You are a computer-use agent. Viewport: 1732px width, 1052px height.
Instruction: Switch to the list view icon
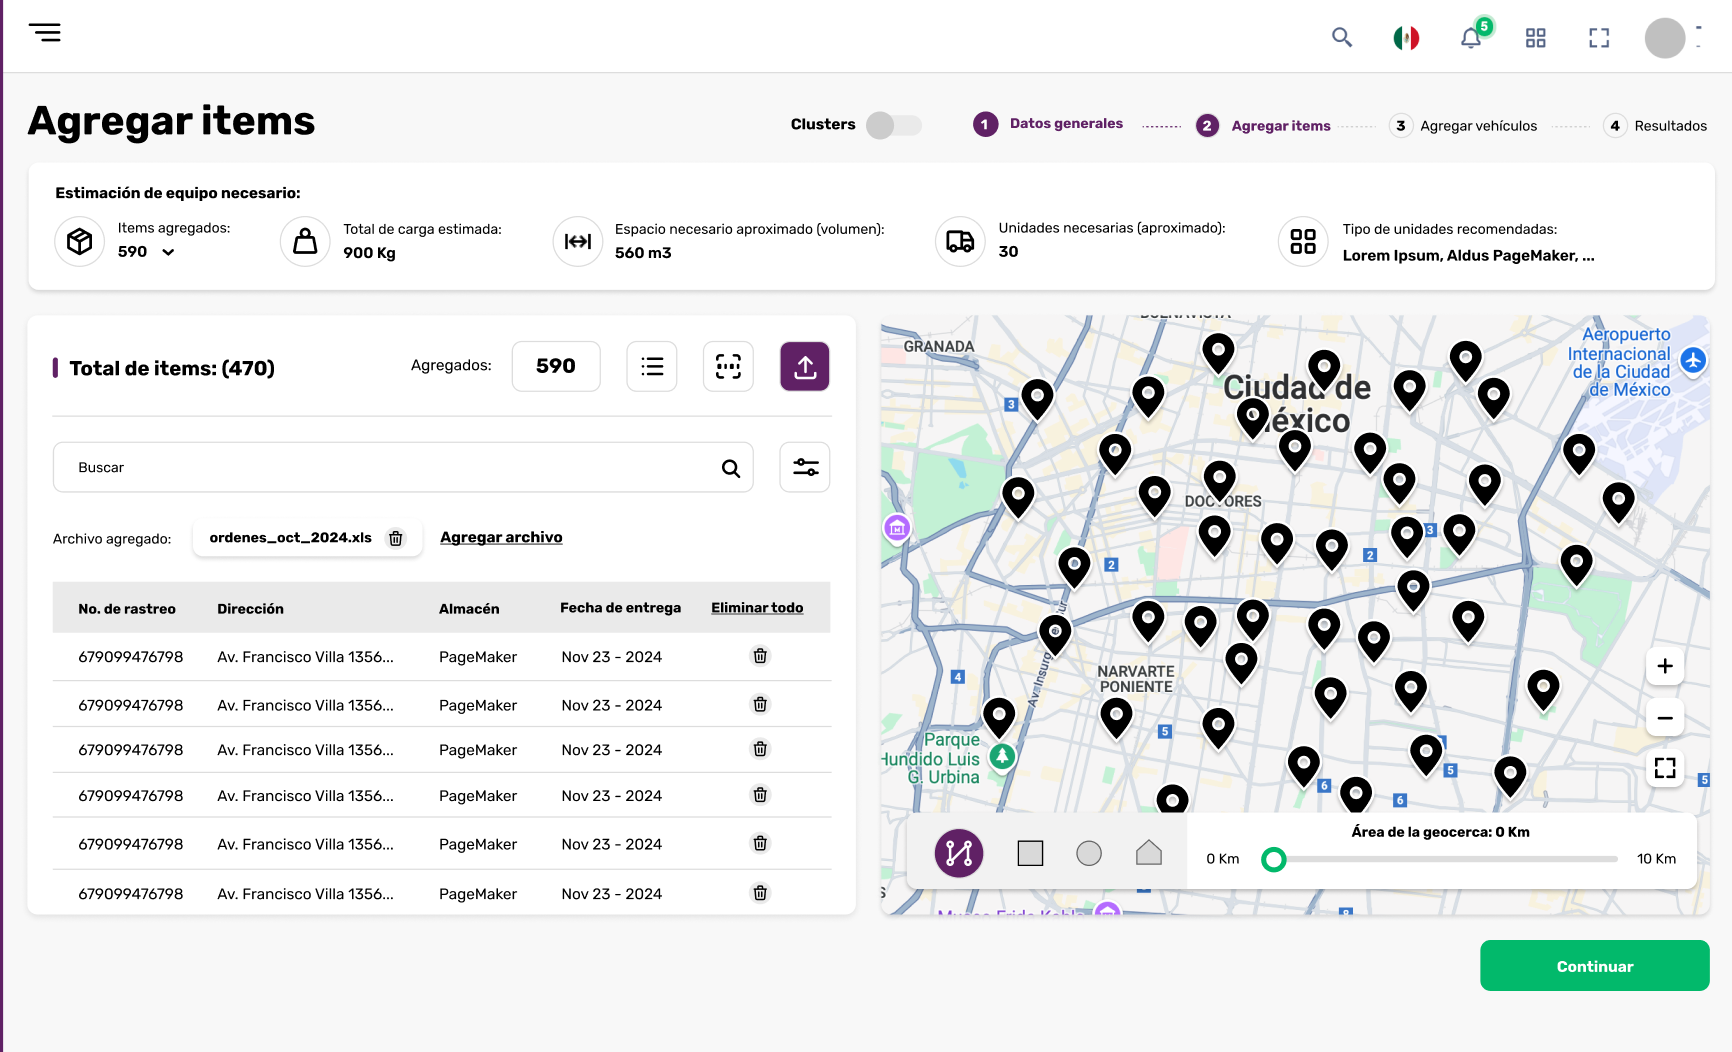652,367
